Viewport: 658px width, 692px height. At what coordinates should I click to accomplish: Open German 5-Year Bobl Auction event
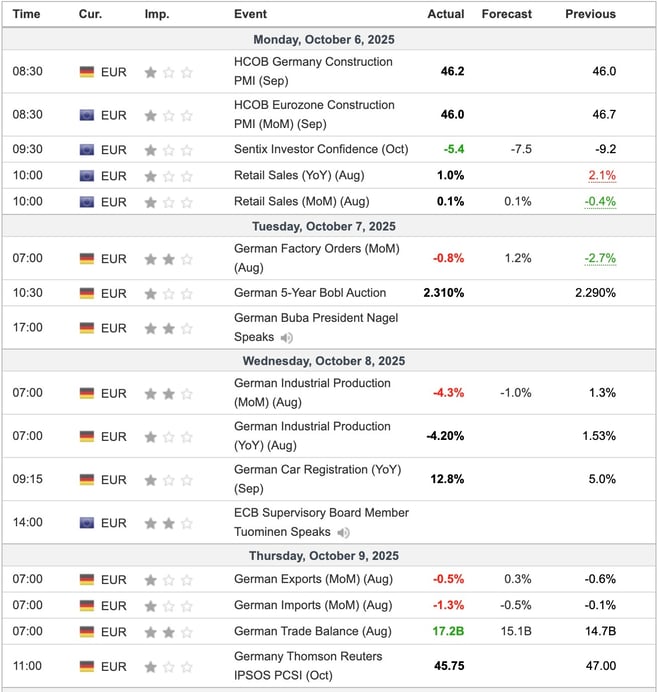click(x=309, y=293)
